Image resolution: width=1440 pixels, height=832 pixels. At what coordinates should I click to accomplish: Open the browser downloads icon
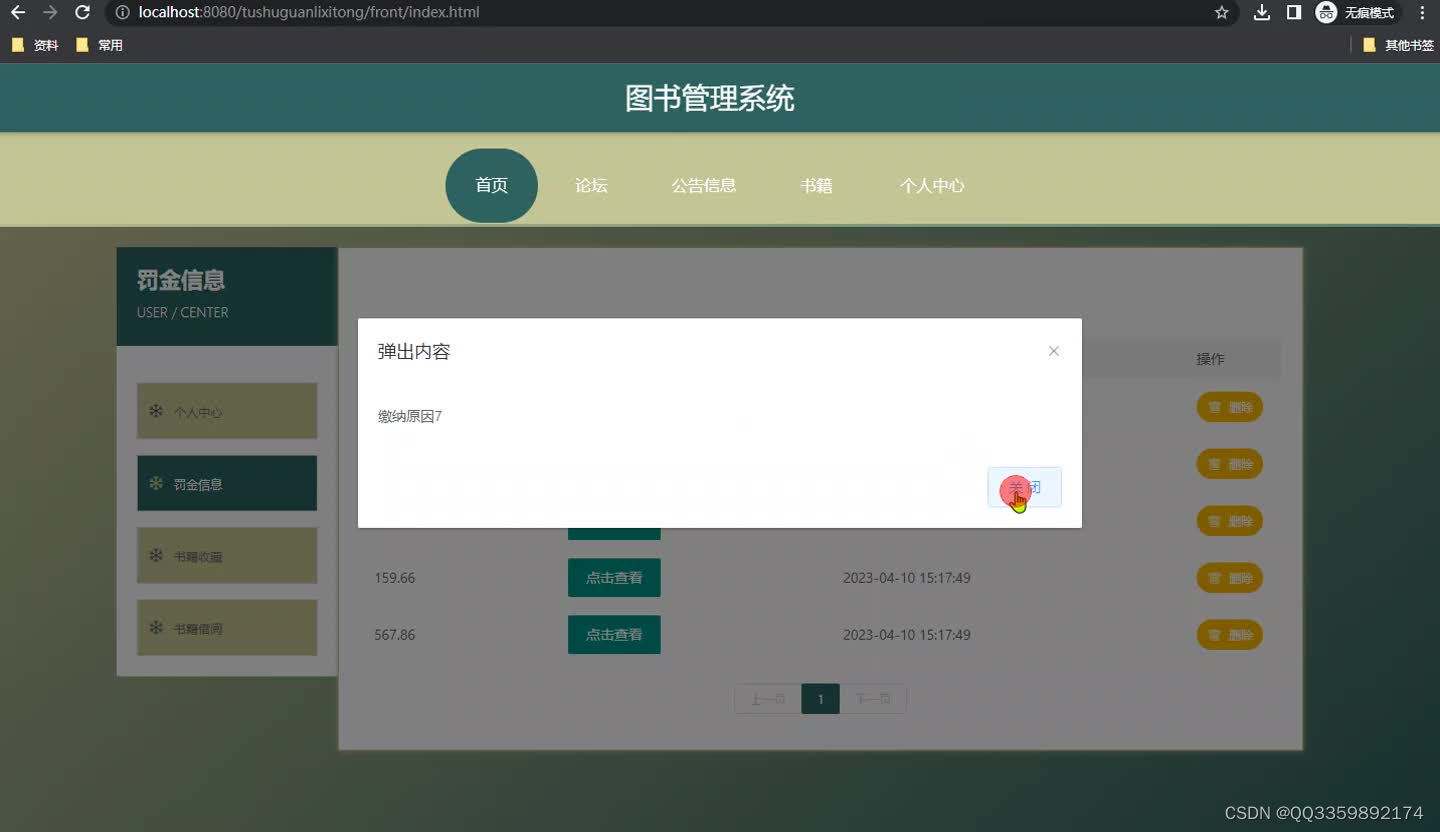1262,13
